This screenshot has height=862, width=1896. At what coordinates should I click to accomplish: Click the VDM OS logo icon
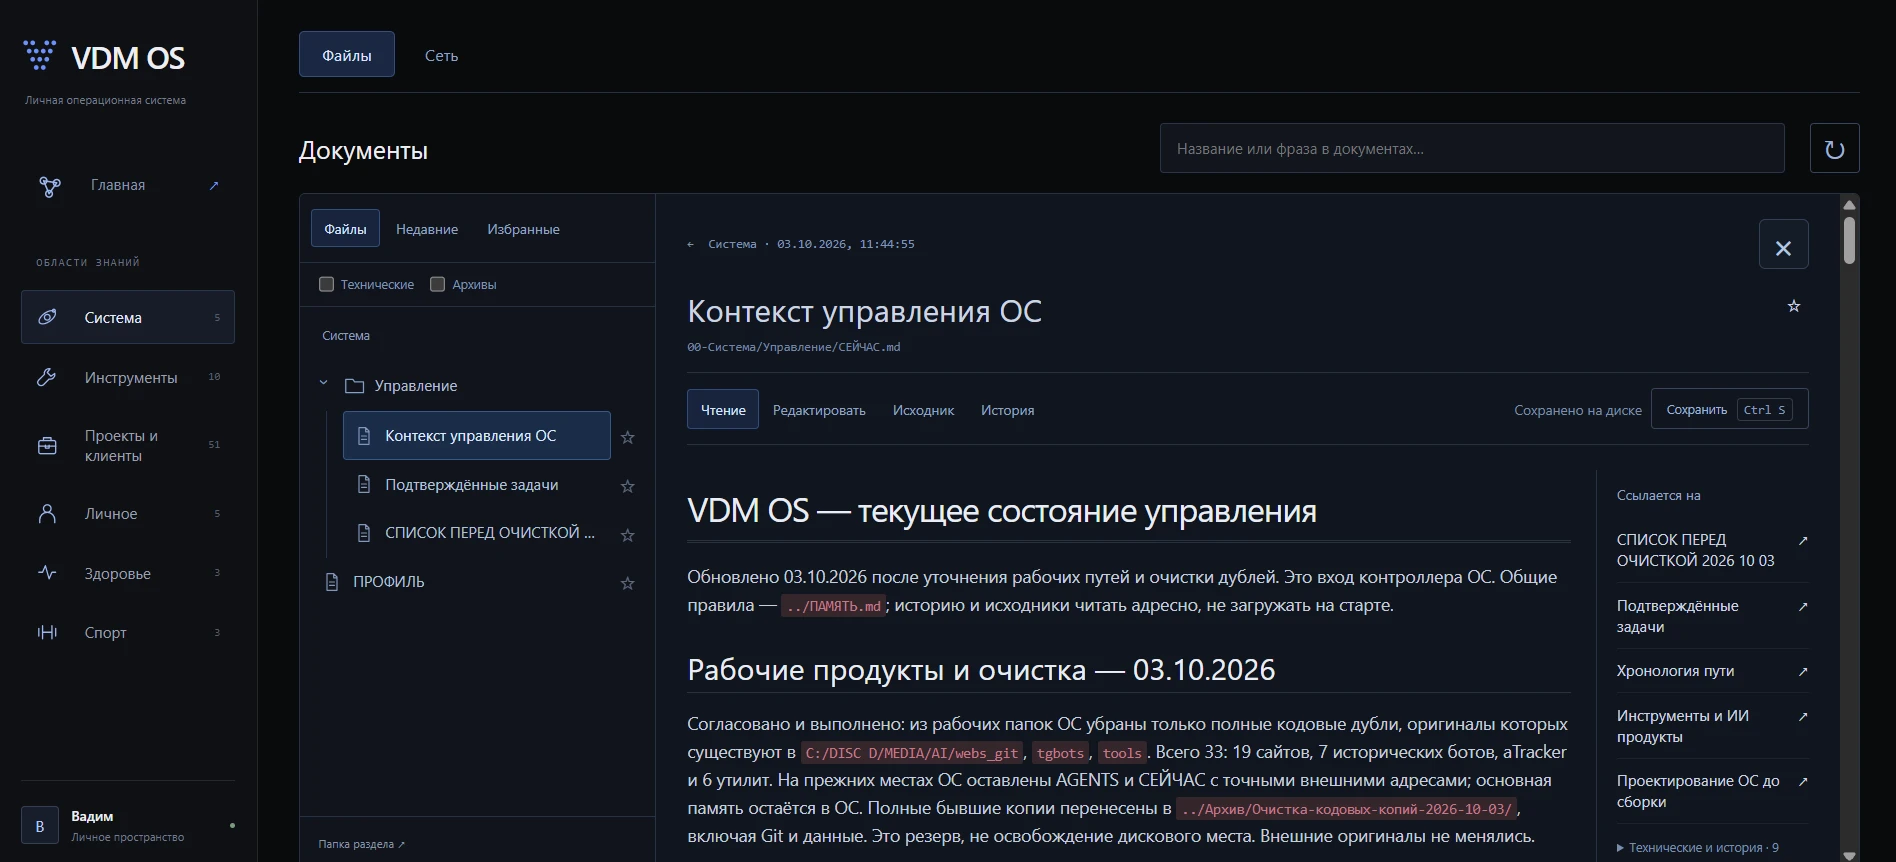pos(39,55)
